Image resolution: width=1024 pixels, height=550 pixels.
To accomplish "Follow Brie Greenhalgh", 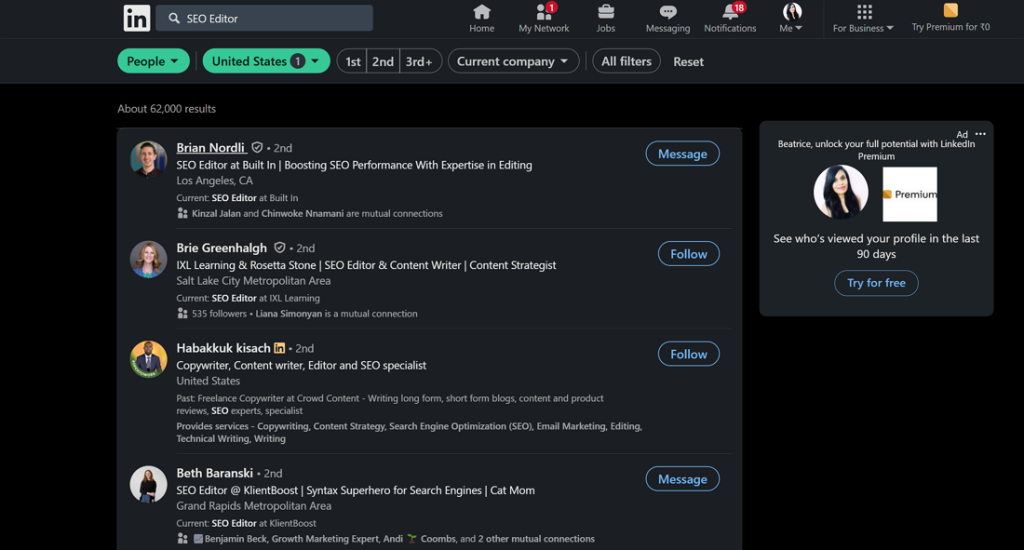I will tap(688, 253).
